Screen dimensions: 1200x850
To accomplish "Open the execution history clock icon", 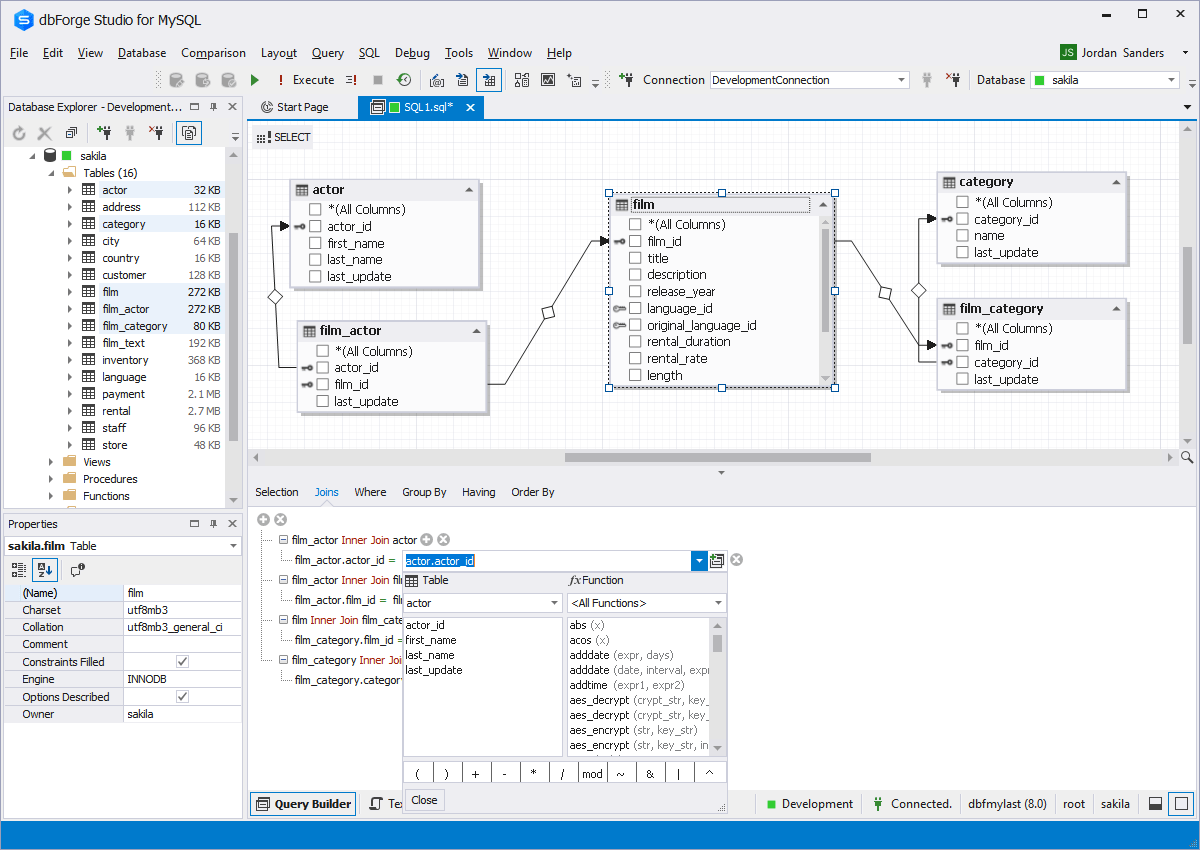I will (x=404, y=80).
